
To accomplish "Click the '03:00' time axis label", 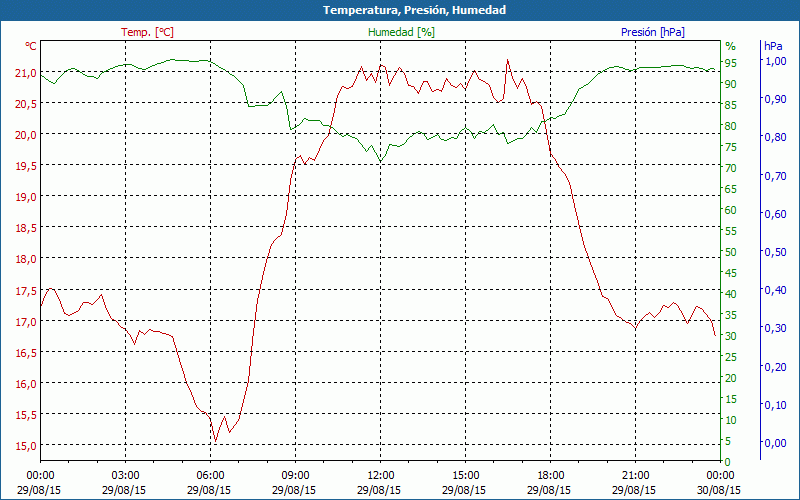I will click(x=125, y=476).
